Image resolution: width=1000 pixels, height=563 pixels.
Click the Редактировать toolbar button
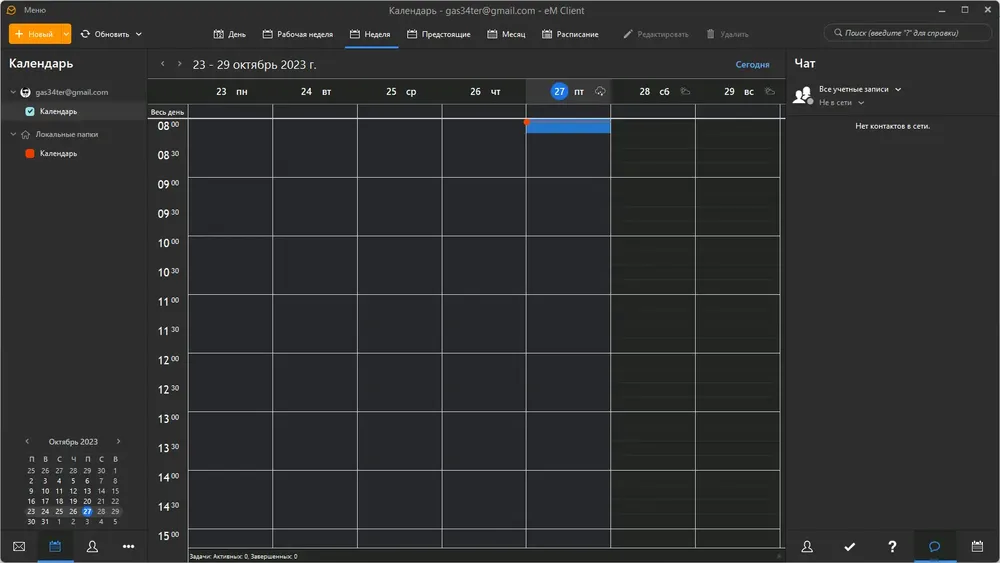coord(656,34)
